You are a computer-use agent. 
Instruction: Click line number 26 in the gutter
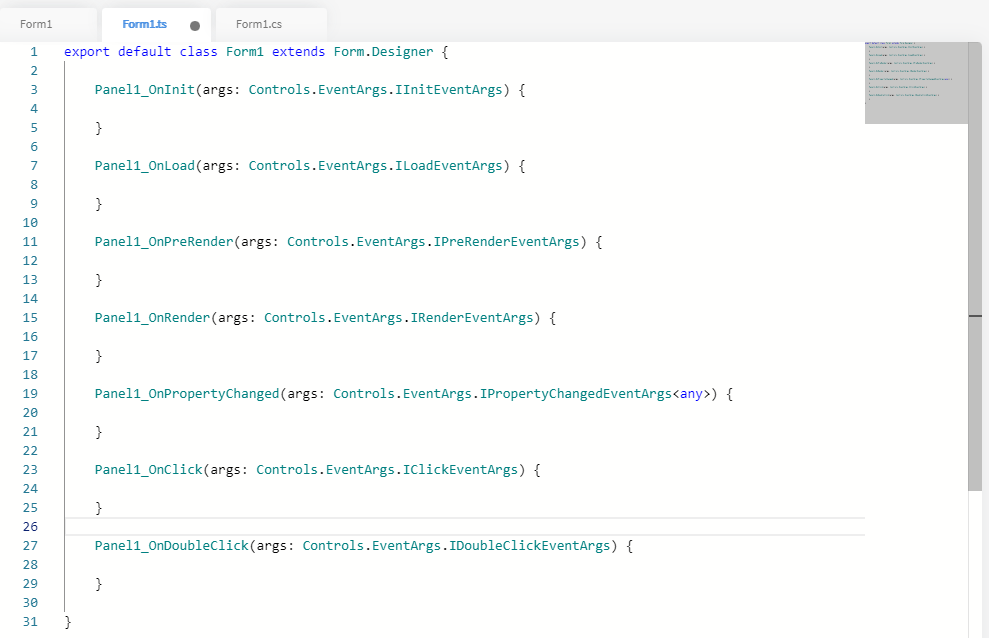point(29,527)
